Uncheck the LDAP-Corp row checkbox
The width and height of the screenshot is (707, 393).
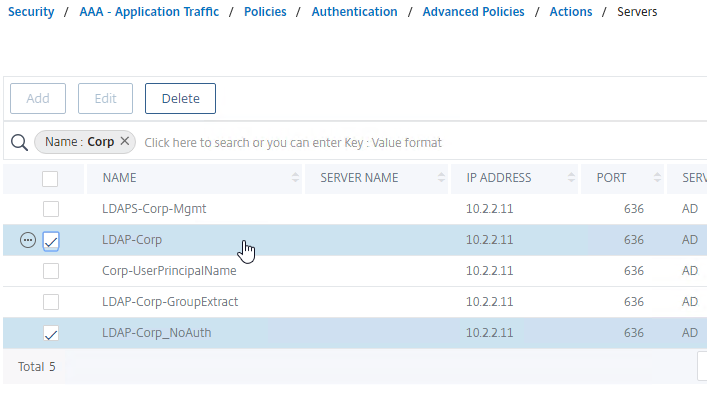point(51,241)
